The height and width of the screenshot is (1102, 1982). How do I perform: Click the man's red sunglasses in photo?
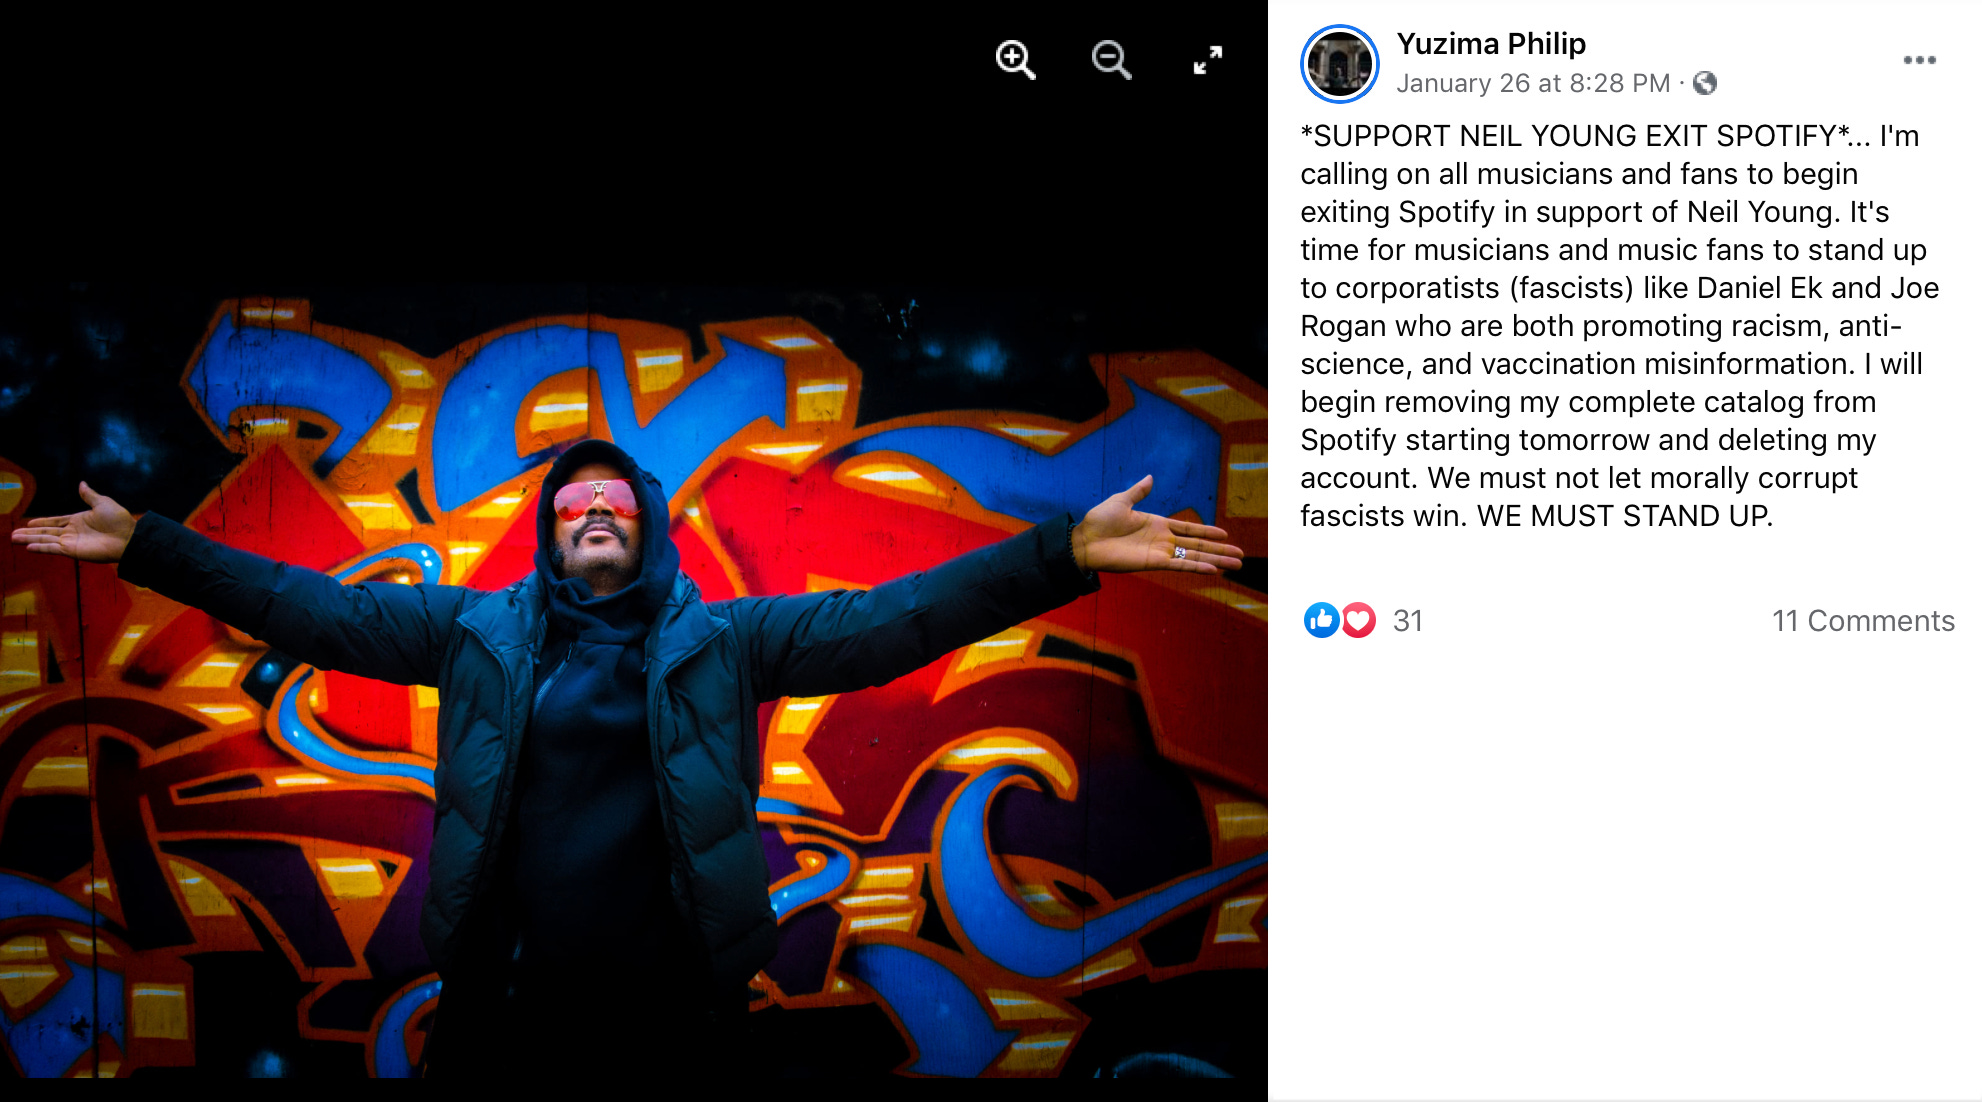point(597,498)
